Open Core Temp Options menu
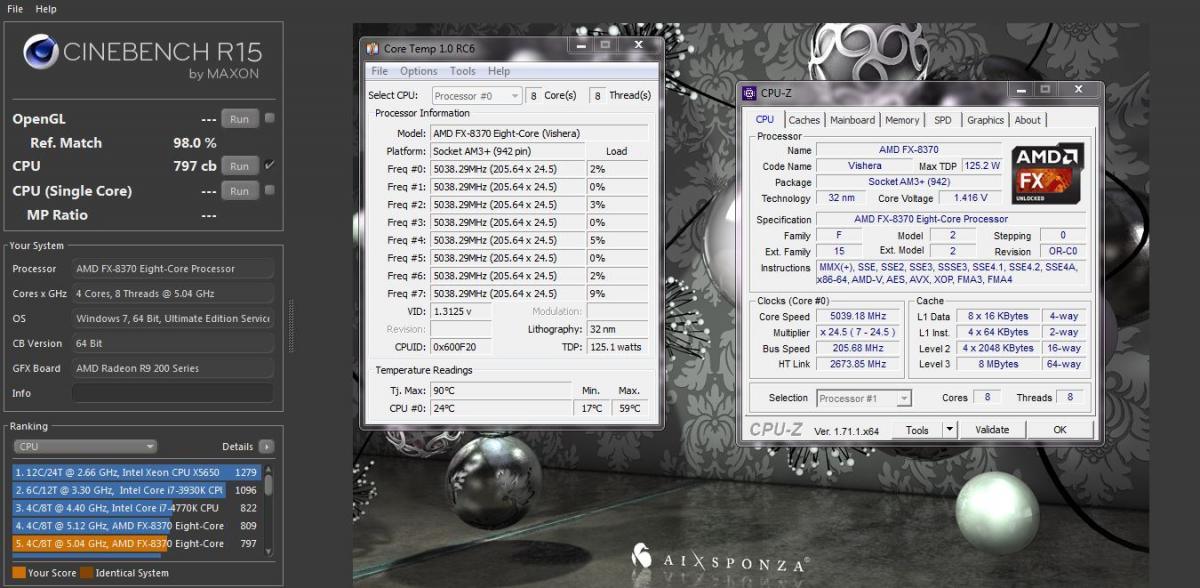Screen dimensions: 1200x588 click(x=419, y=71)
